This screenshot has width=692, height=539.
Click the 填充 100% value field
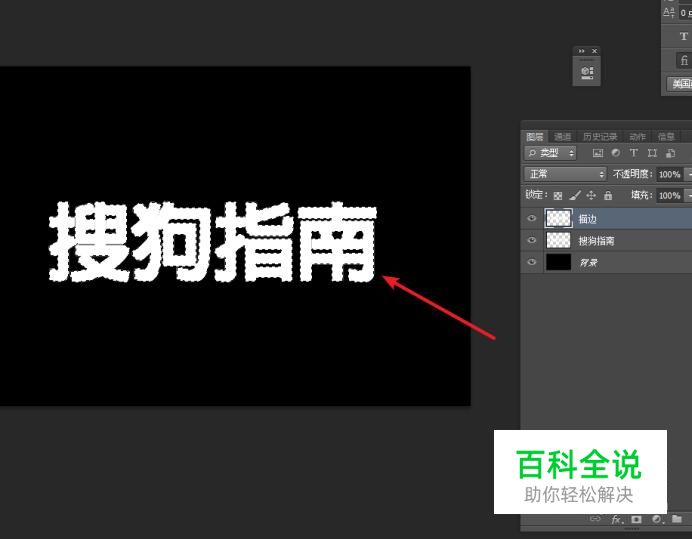point(669,195)
